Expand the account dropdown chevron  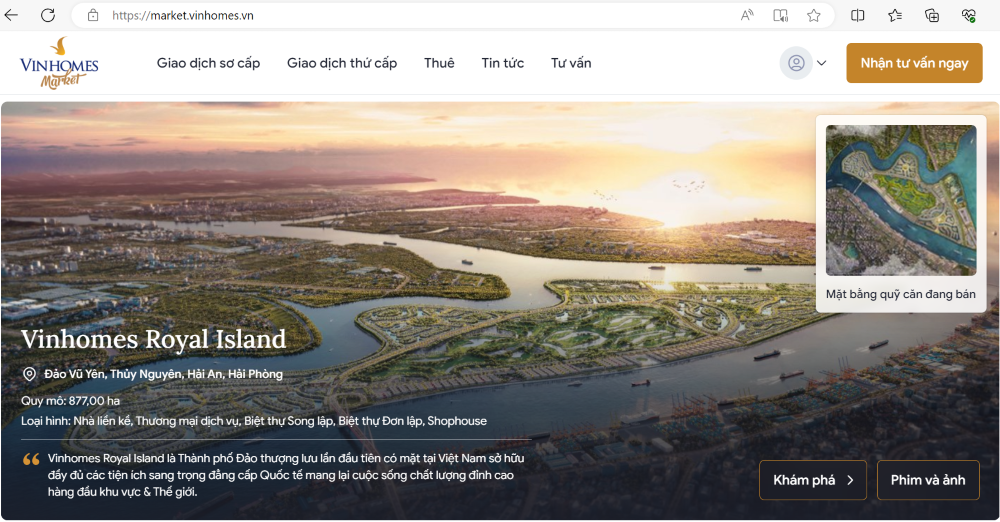pyautogui.click(x=822, y=63)
